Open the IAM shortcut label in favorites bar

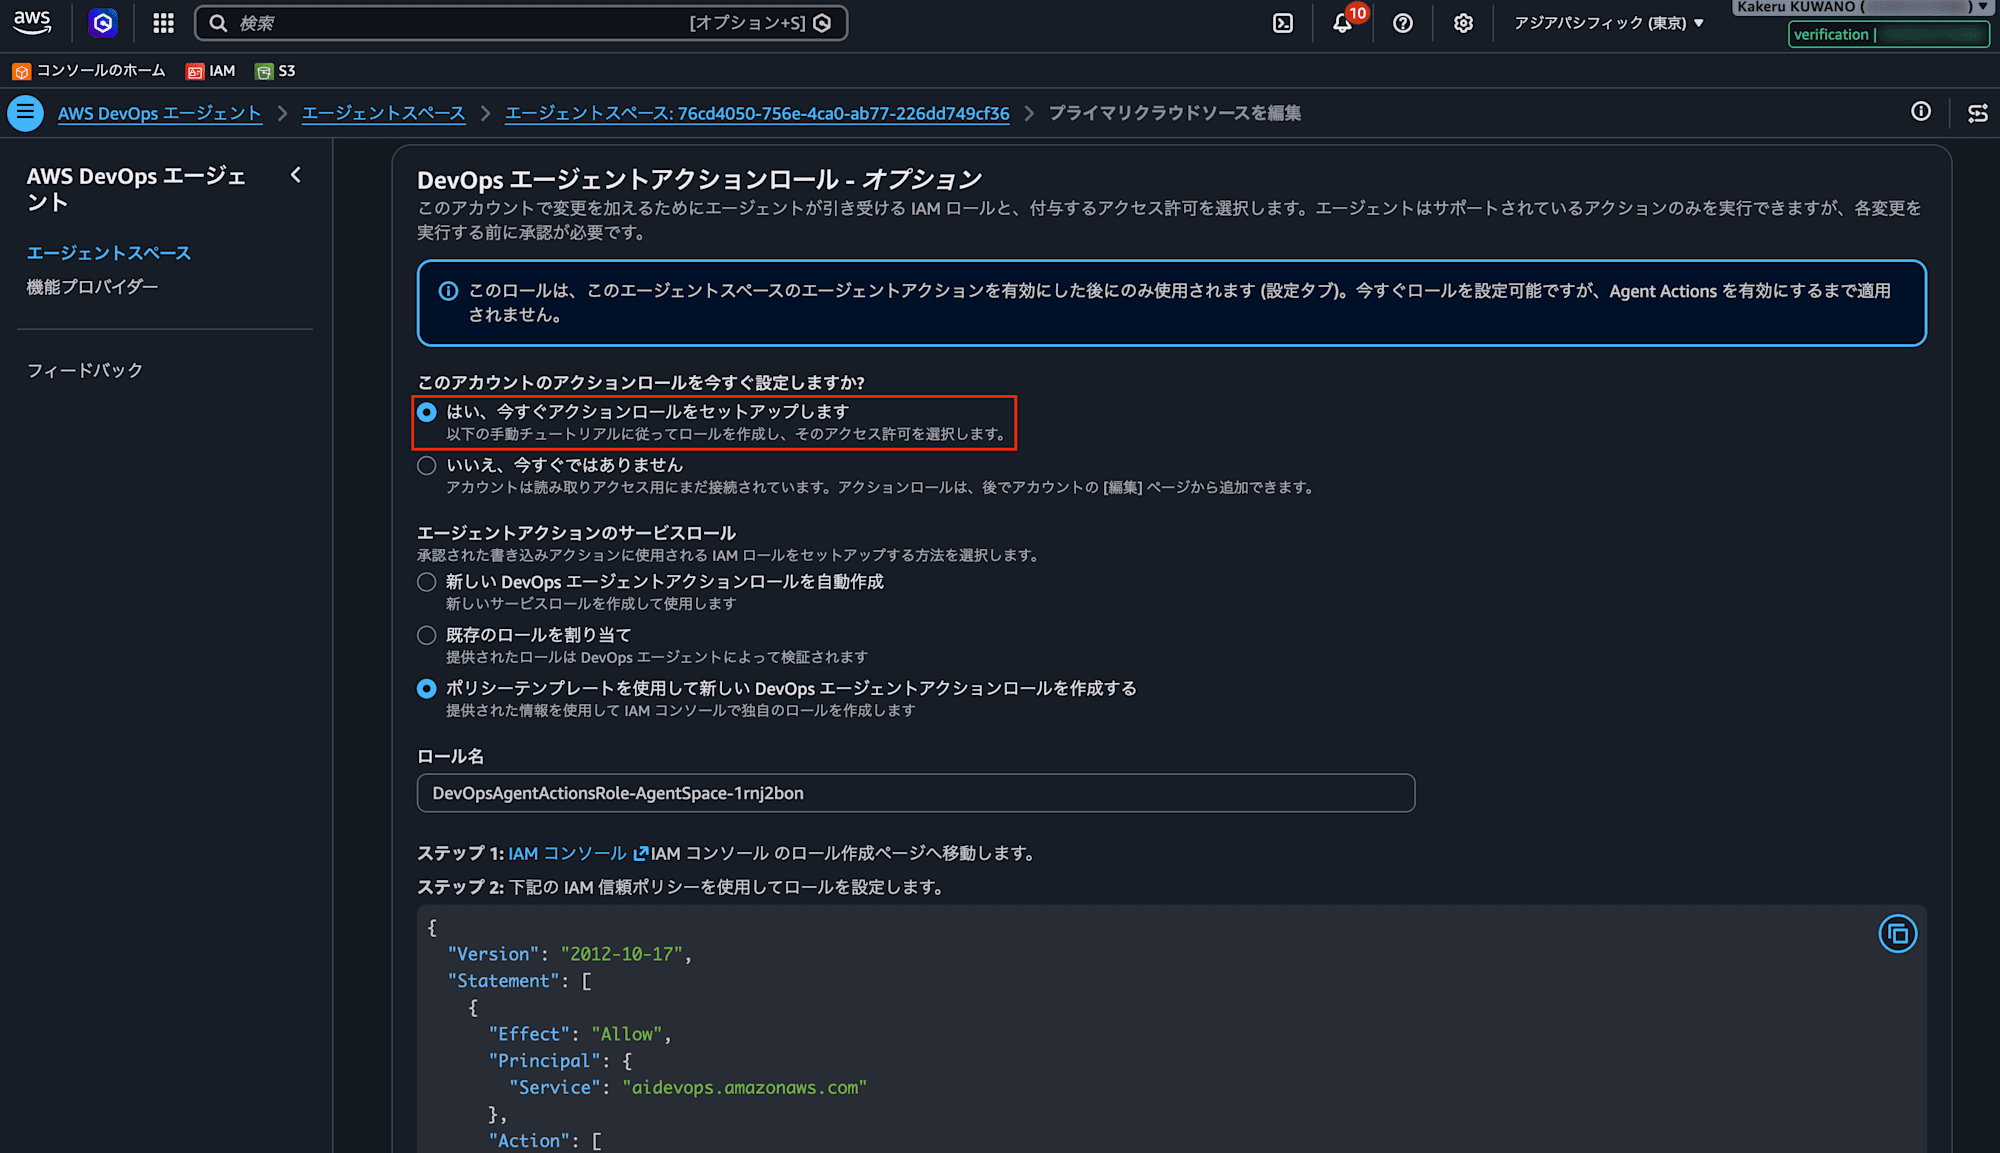click(222, 71)
